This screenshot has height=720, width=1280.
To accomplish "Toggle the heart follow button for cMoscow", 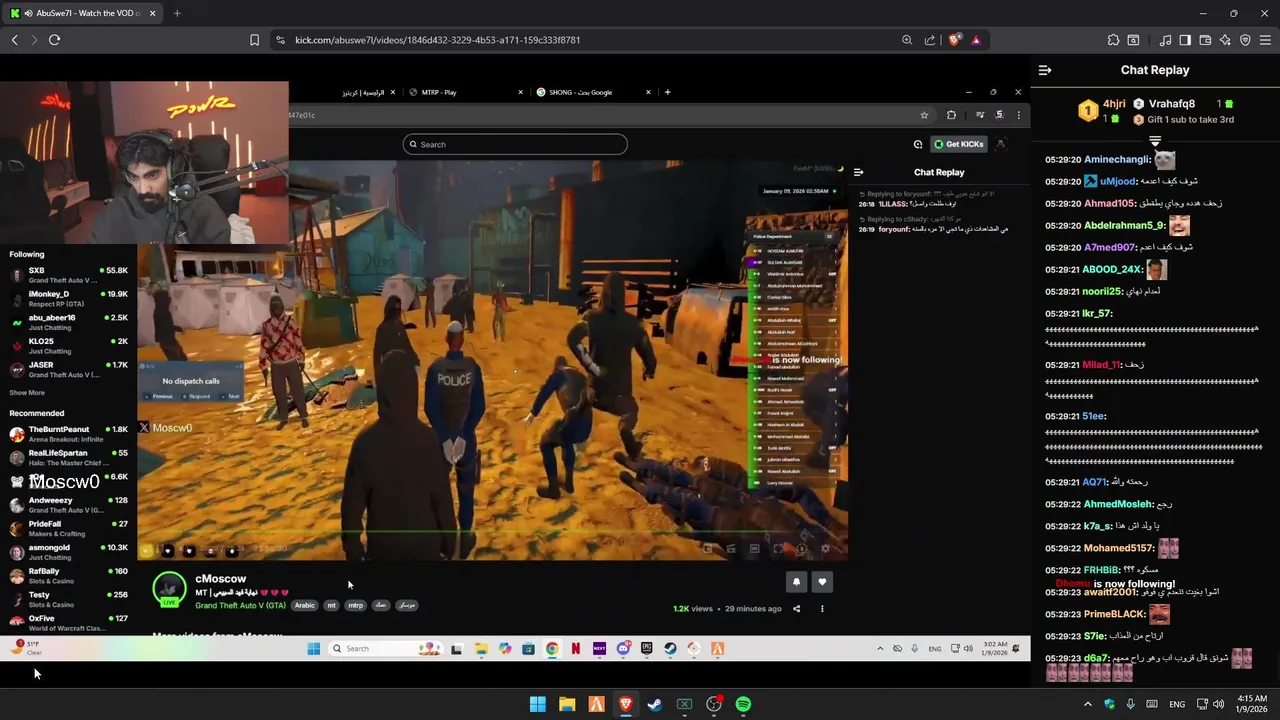I will tap(822, 581).
